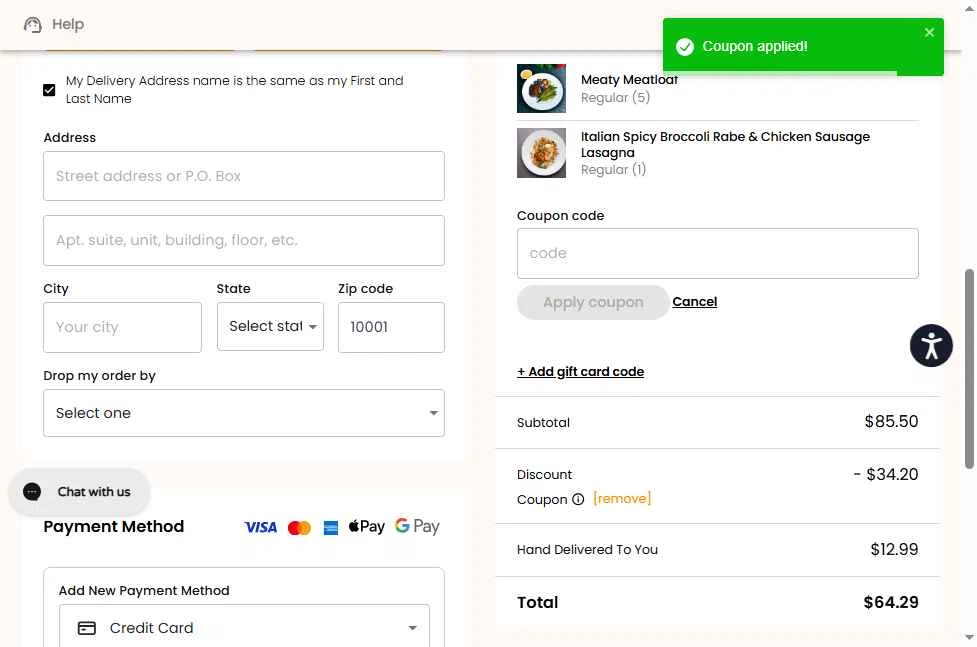Focus the Apt, suite, unit input field
Image resolution: width=977 pixels, height=647 pixels.
244,241
